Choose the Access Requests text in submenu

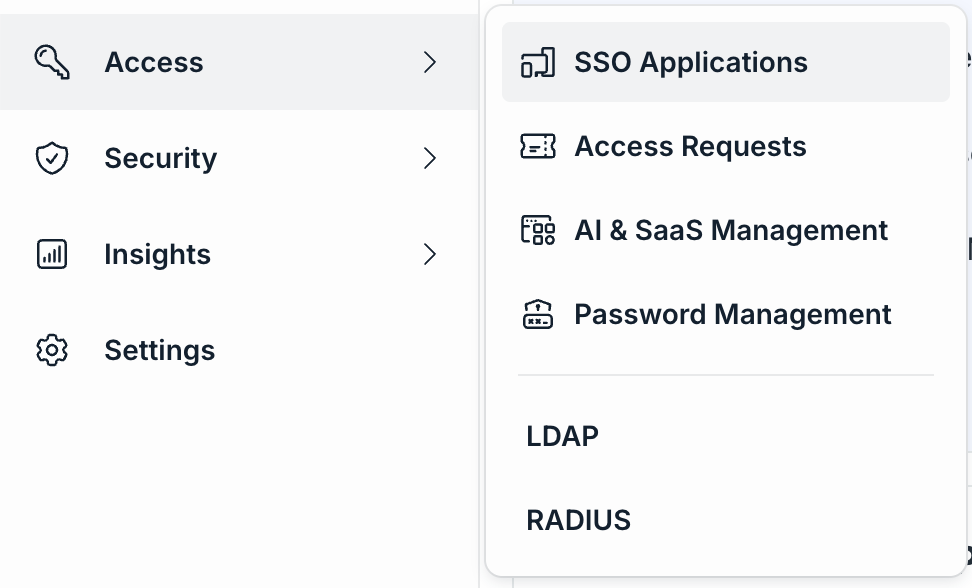coord(690,146)
